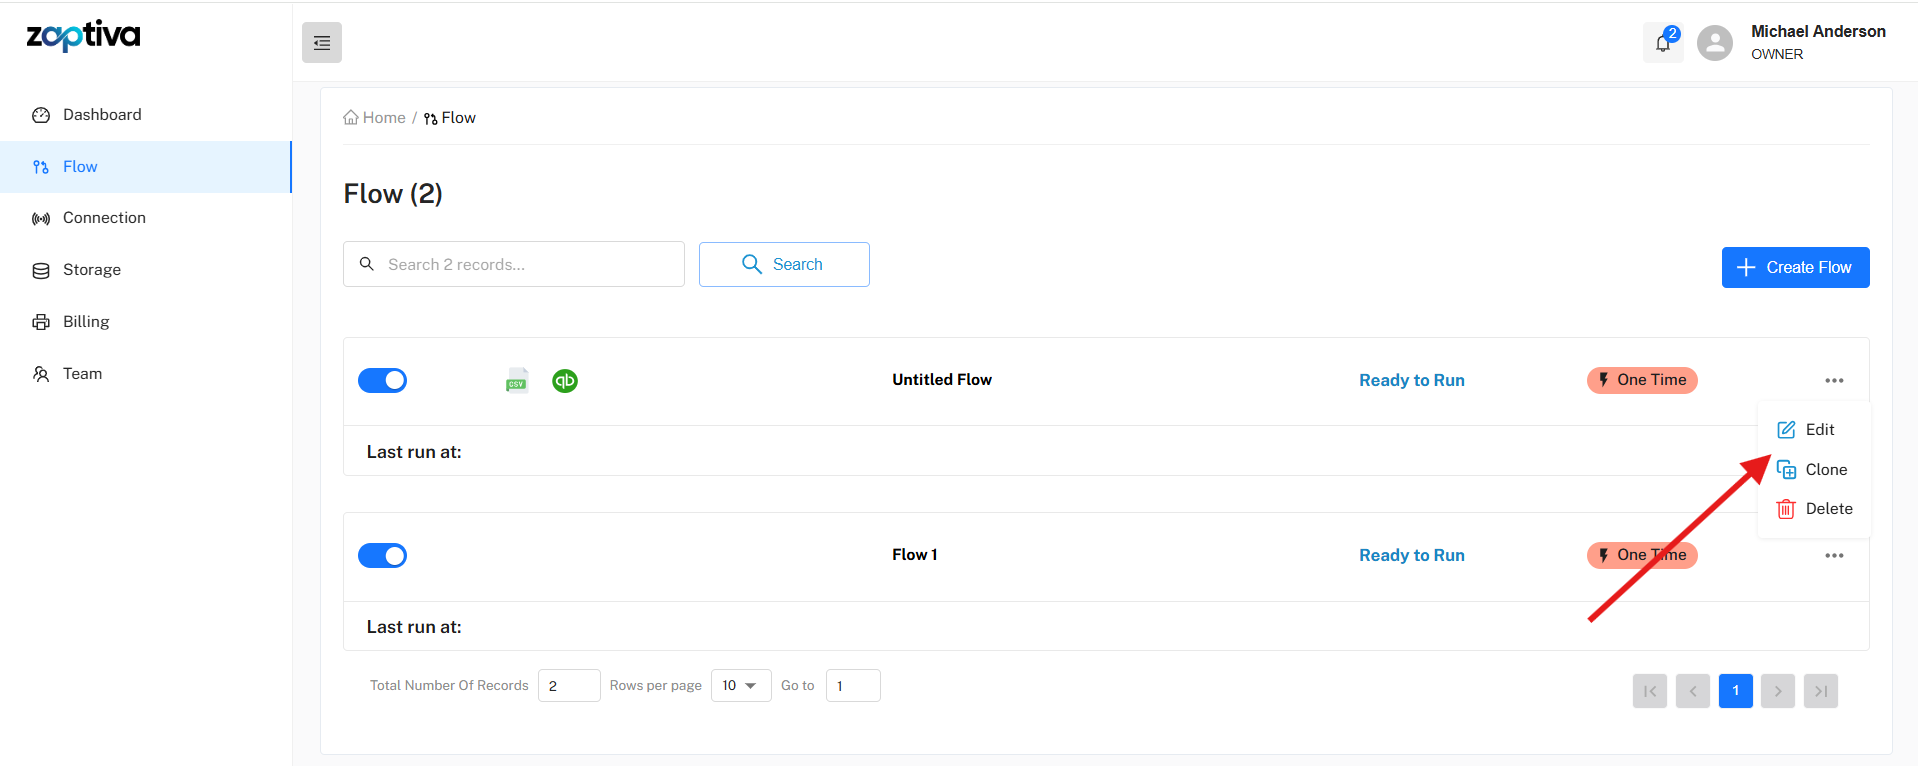Click the Home breadcrumb link
1918x766 pixels.
click(375, 118)
